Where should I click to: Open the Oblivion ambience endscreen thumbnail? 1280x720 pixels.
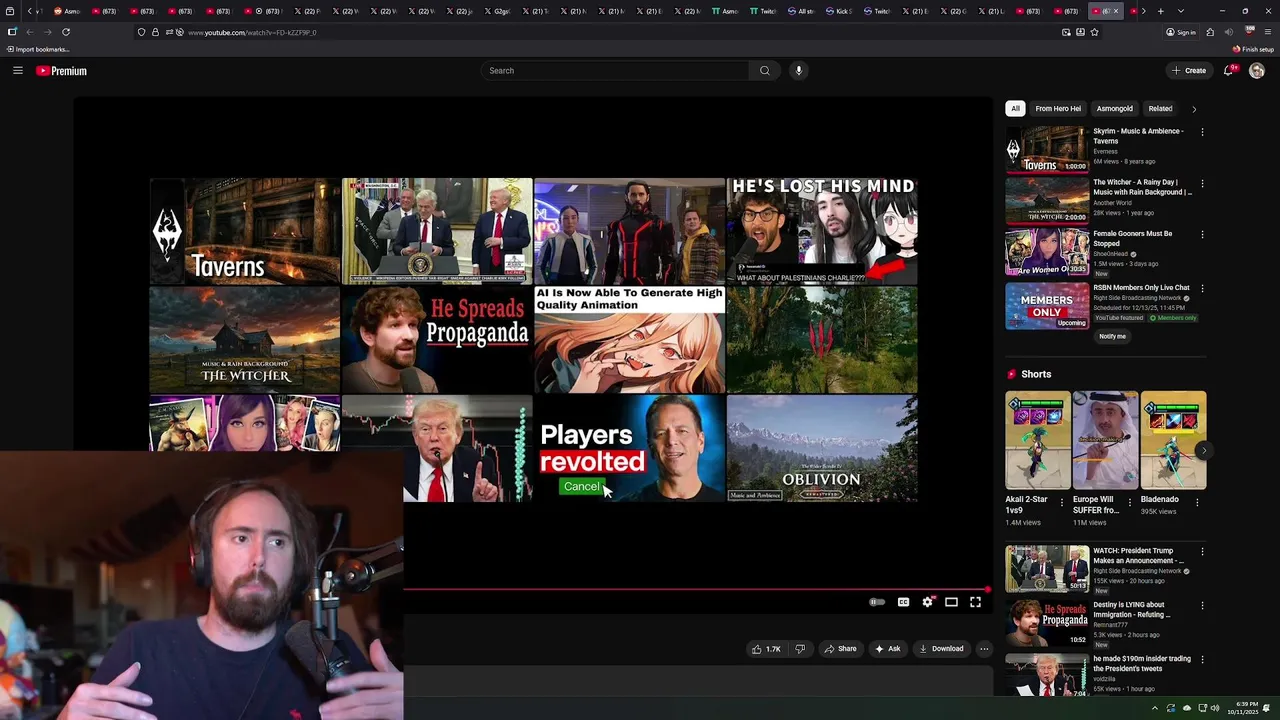tap(822, 448)
